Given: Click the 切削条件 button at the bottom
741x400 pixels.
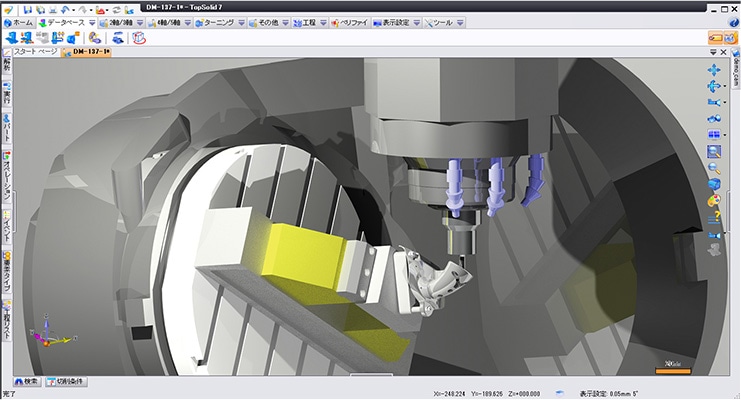Looking at the screenshot, I should [68, 382].
